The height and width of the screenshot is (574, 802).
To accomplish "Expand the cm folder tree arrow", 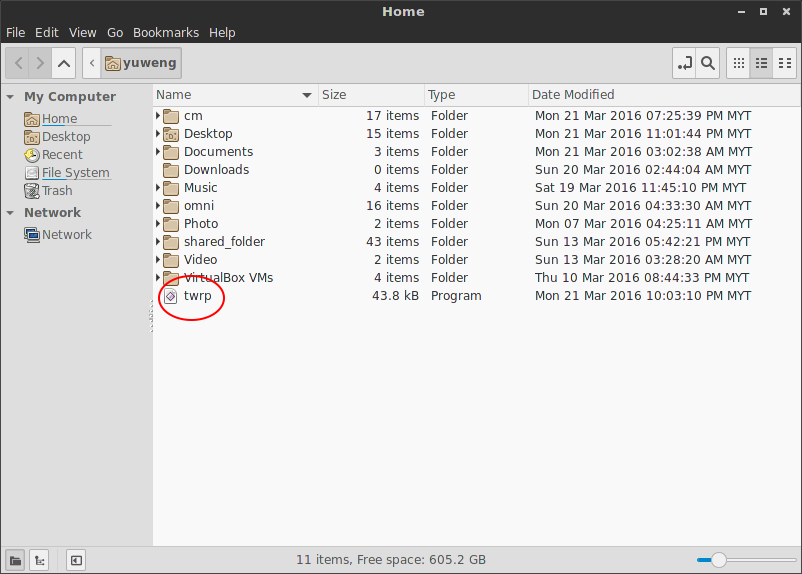I will pos(158,116).
